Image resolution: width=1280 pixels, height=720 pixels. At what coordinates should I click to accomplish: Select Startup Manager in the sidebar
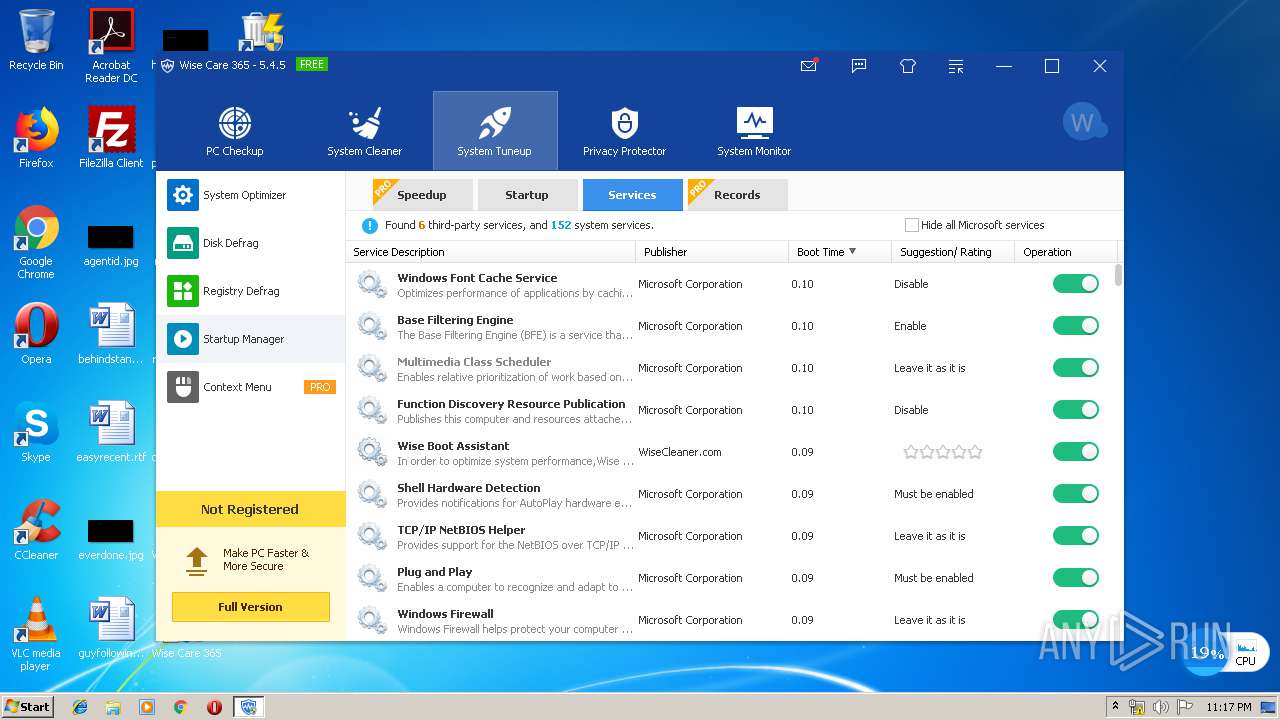tap(250, 339)
